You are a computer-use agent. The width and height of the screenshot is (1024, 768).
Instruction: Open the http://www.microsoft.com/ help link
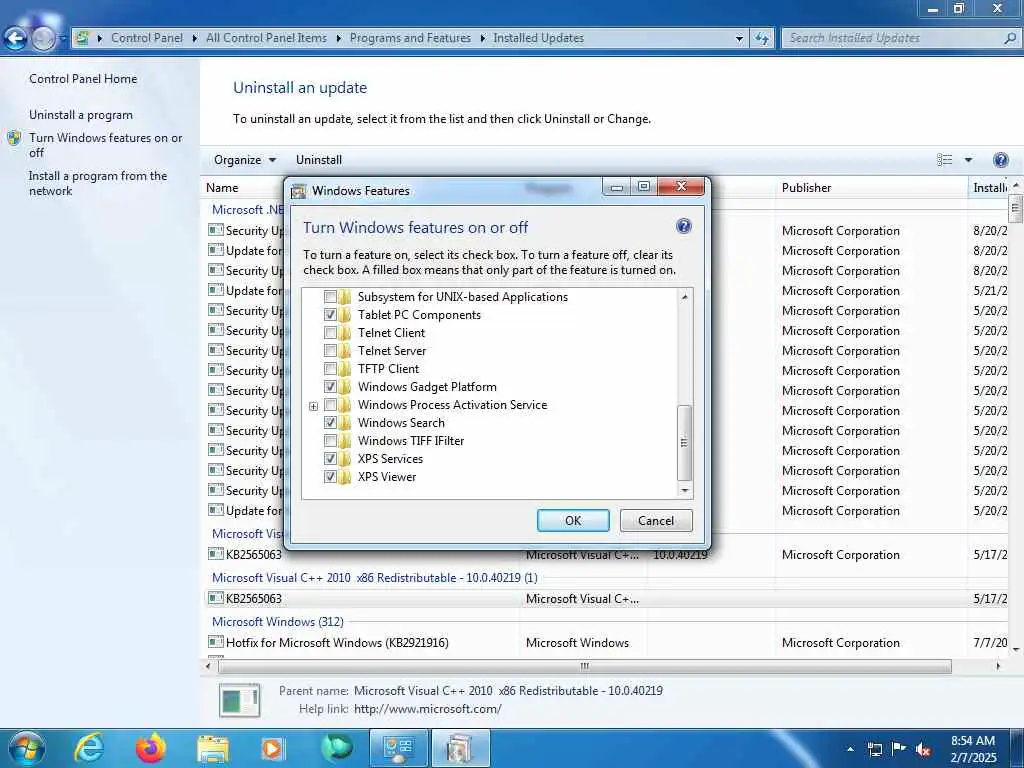(x=428, y=709)
